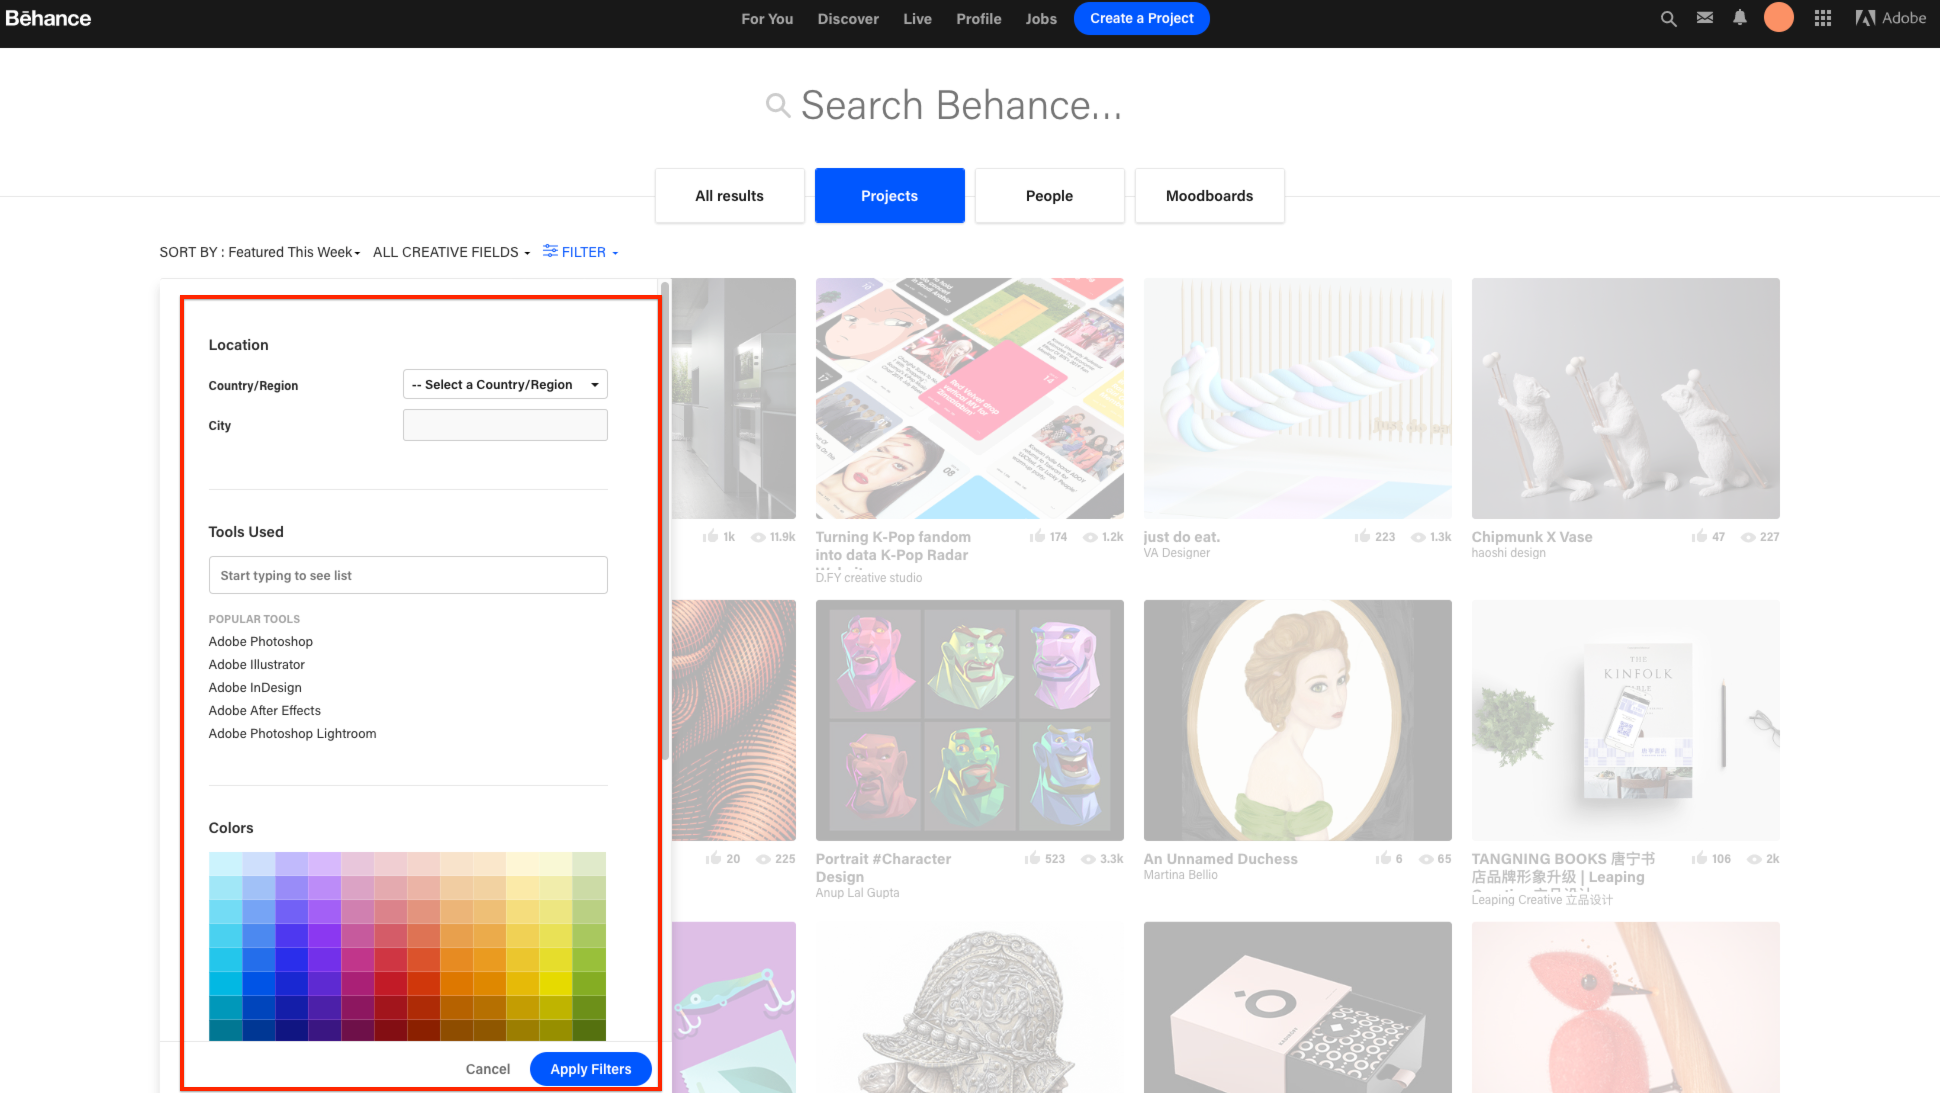Click views eye icon for Chipmunk X Vase
The height and width of the screenshot is (1093, 1940).
(x=1748, y=537)
